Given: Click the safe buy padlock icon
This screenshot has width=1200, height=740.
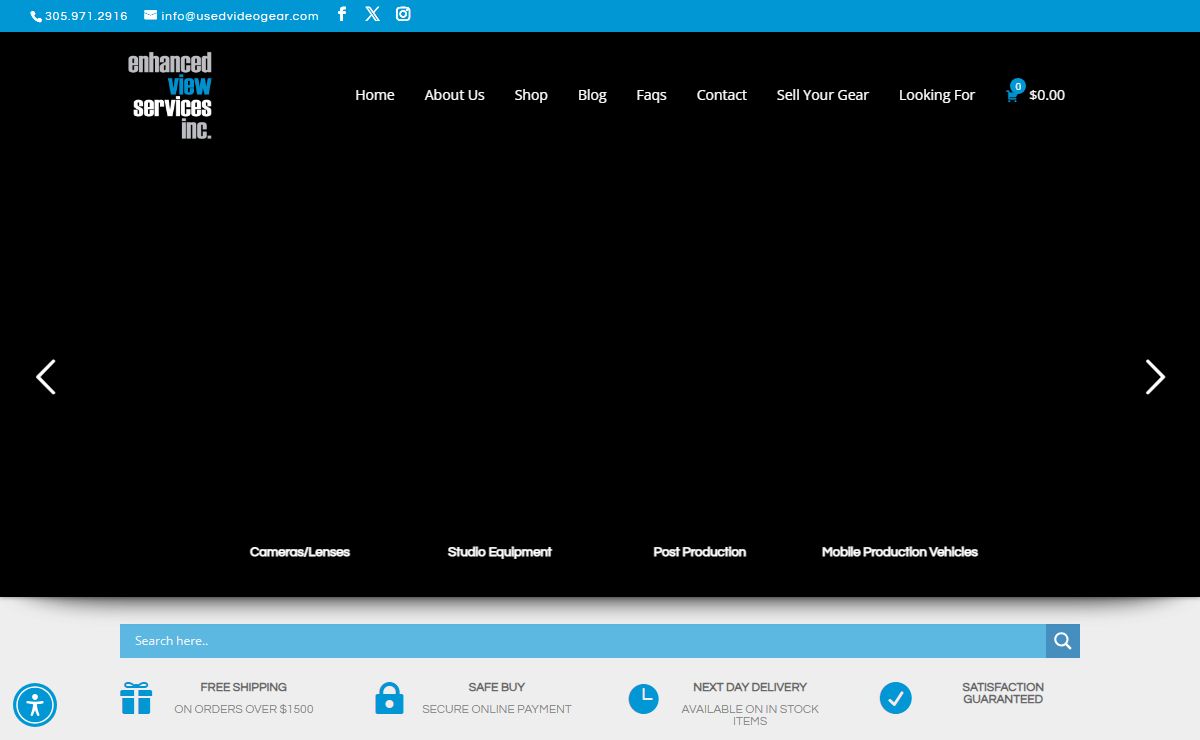Looking at the screenshot, I should tap(389, 698).
